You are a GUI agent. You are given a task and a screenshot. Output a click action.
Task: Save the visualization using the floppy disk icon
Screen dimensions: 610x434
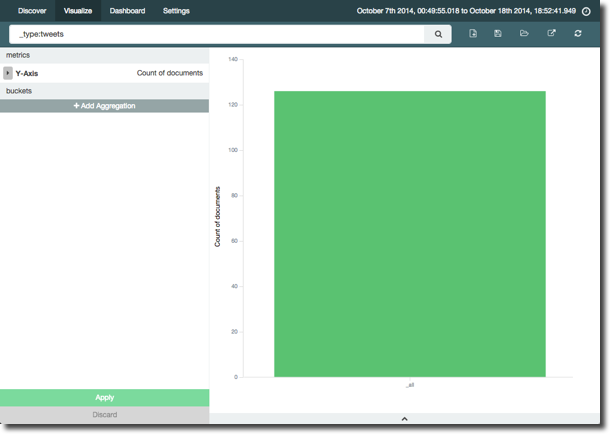tap(498, 34)
